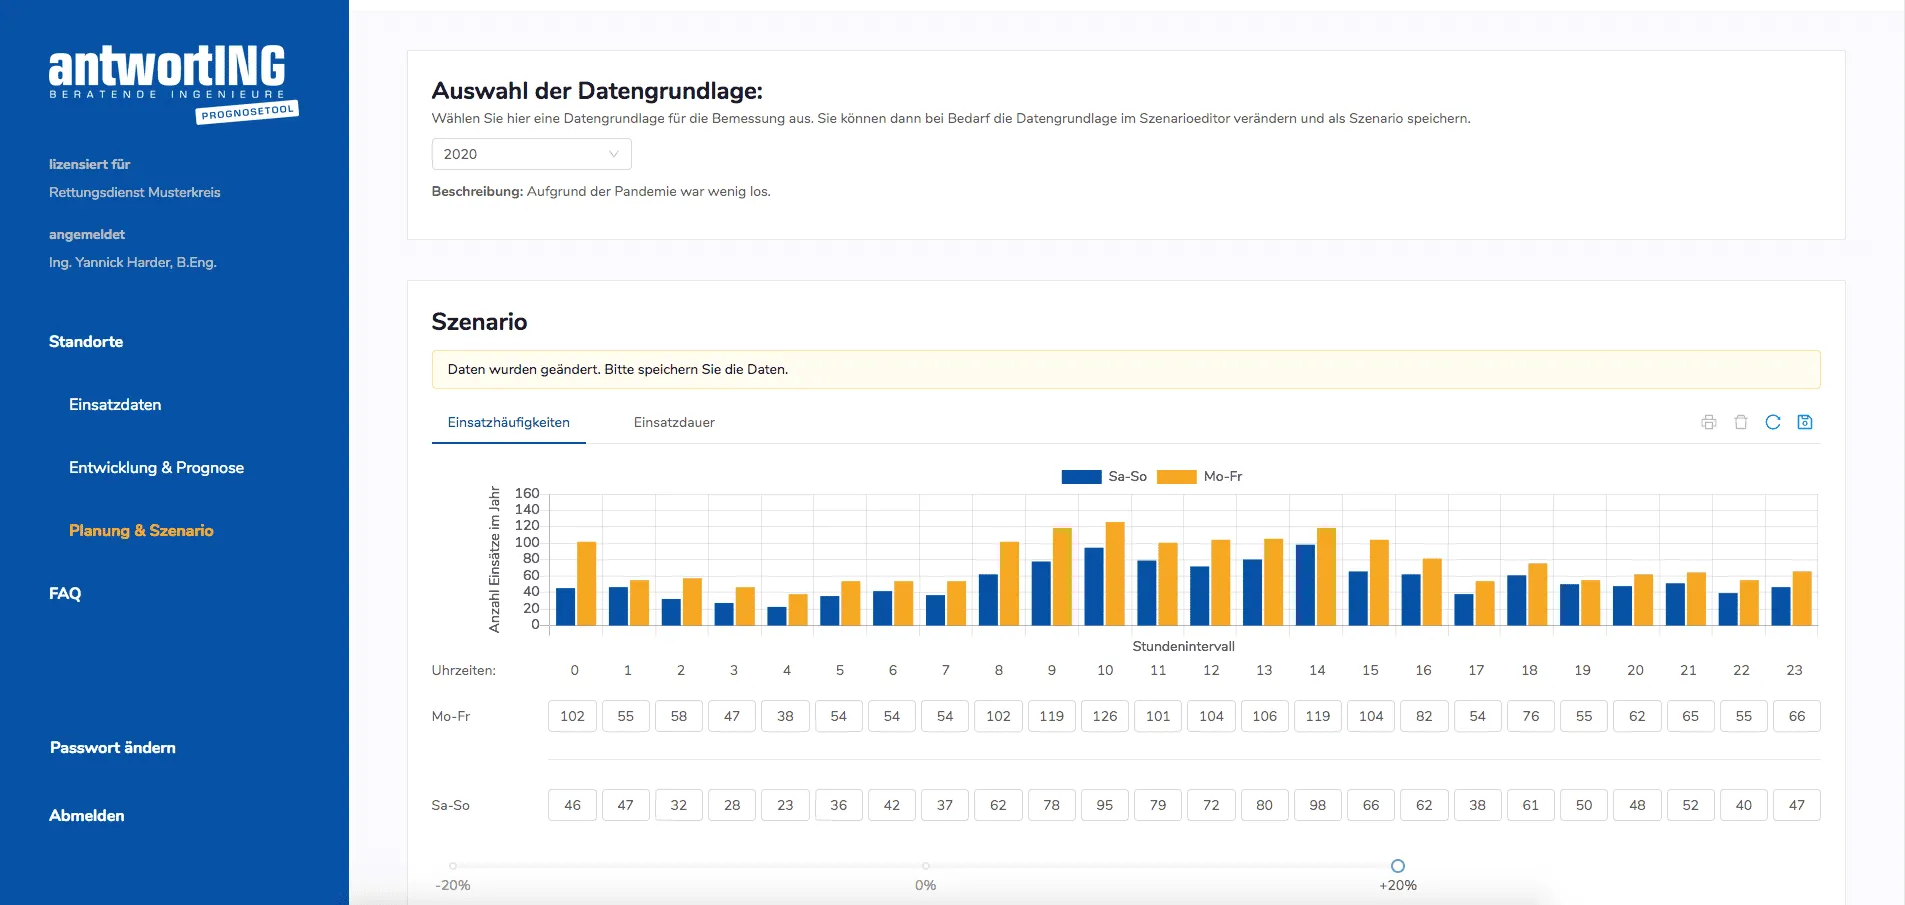Click the print scenario icon
Screen dimensions: 1905x905
pos(1709,422)
